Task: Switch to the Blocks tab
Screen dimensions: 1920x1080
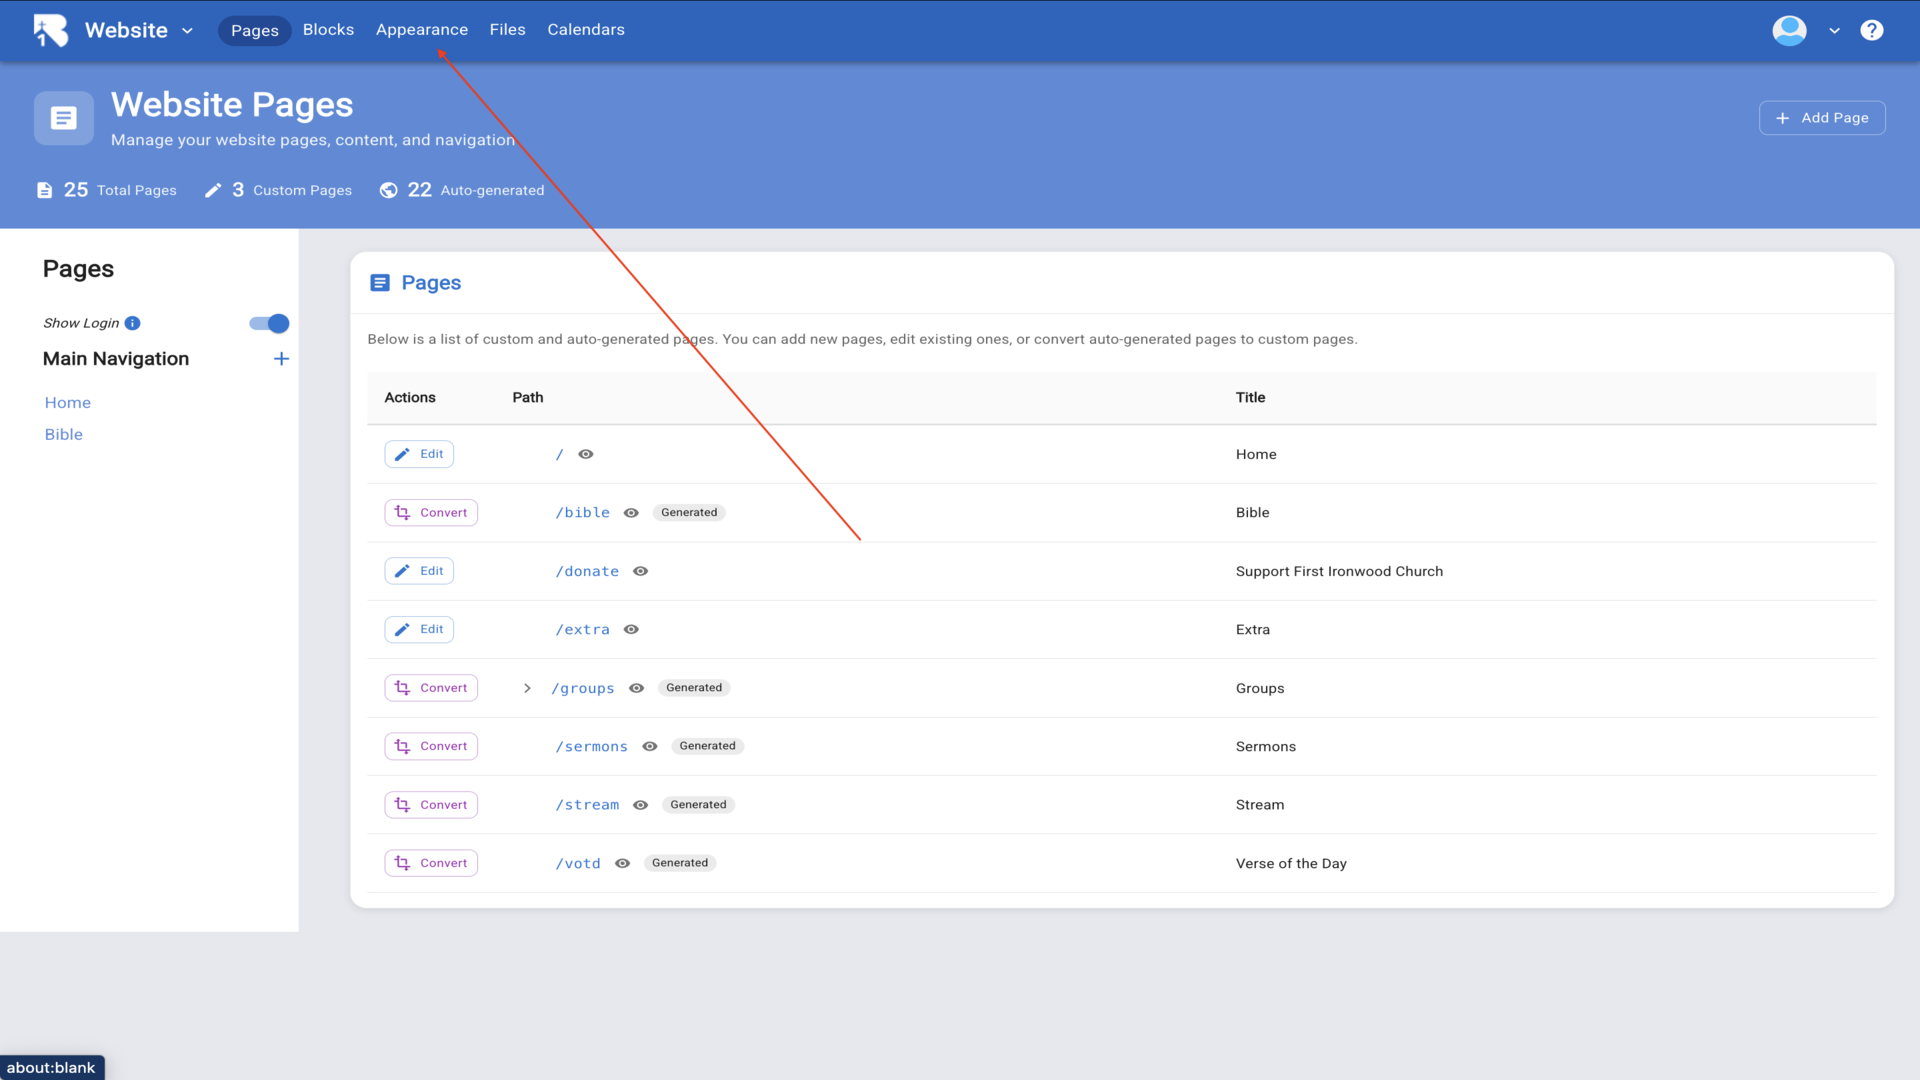Action: (x=328, y=30)
